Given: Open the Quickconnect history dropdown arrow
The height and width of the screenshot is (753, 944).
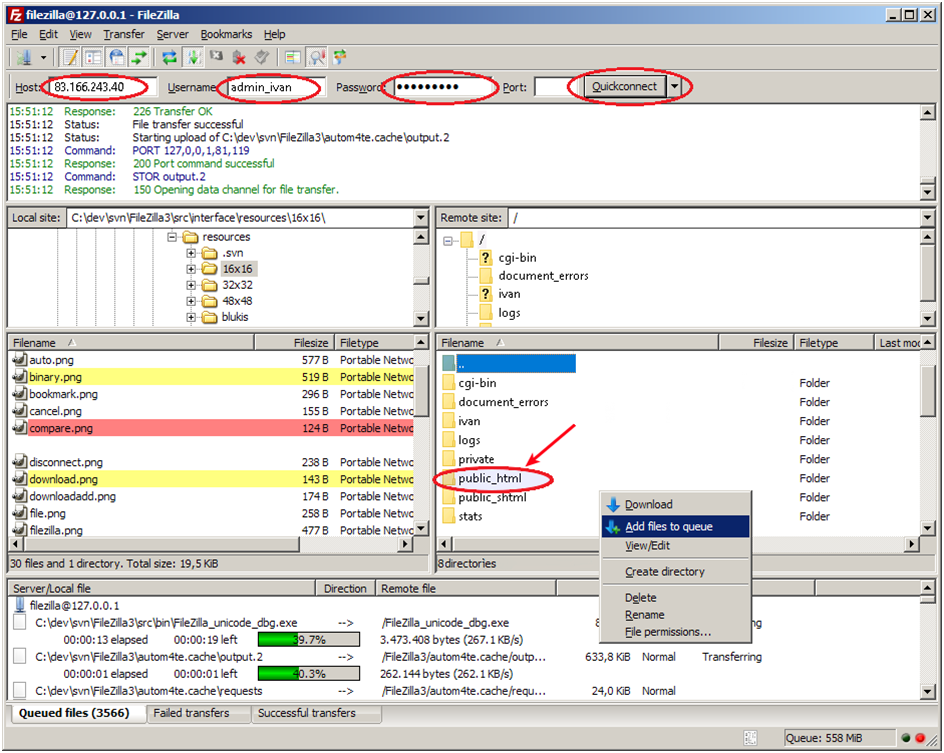Looking at the screenshot, I should coord(676,87).
